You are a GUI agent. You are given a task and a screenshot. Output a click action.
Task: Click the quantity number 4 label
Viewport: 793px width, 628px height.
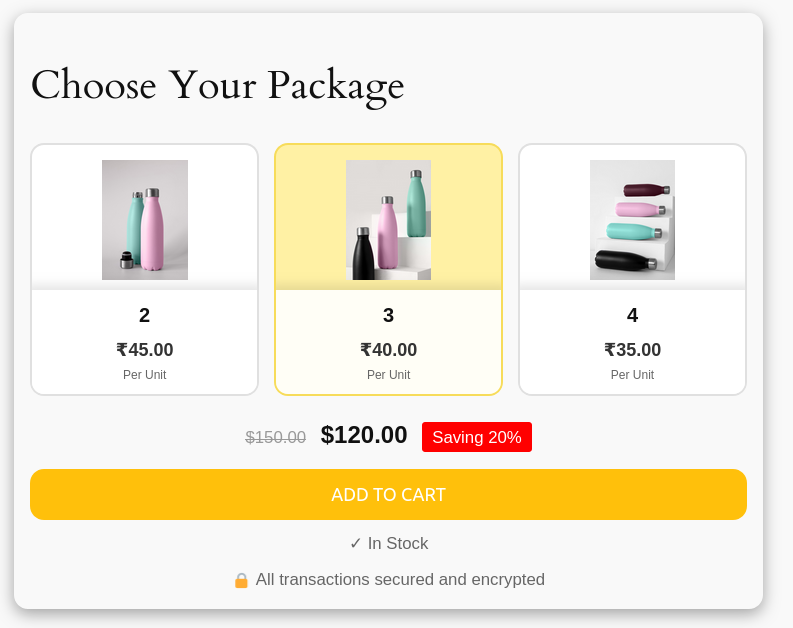tap(632, 316)
